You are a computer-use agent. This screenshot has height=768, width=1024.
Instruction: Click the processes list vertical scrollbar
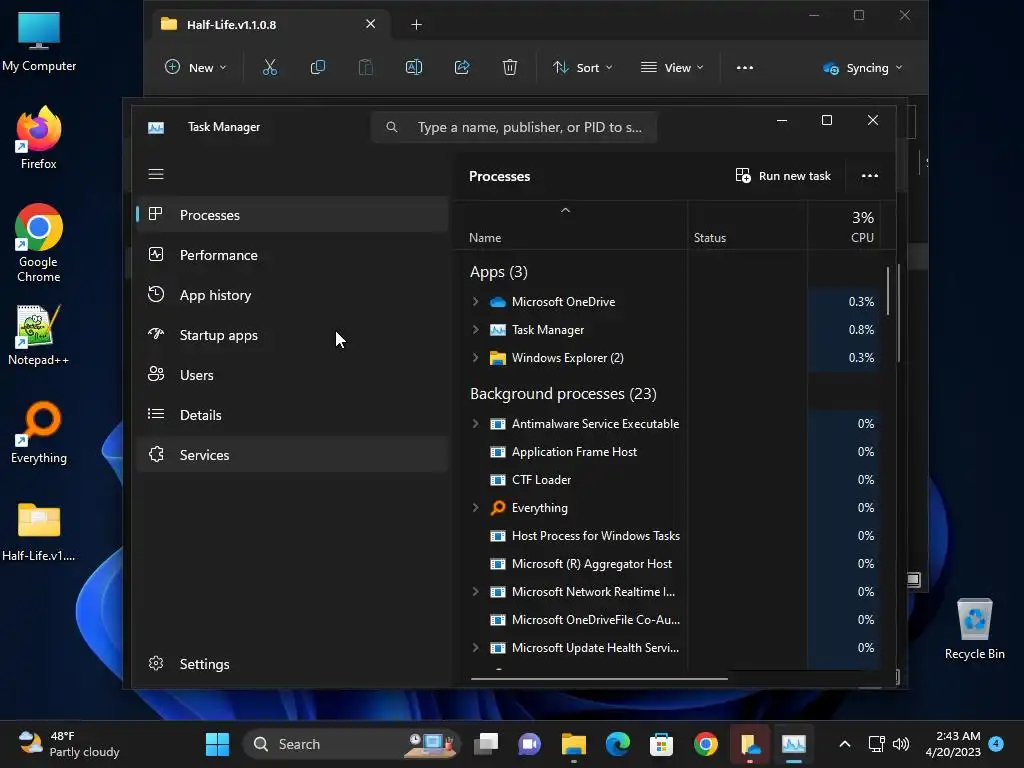(x=888, y=292)
